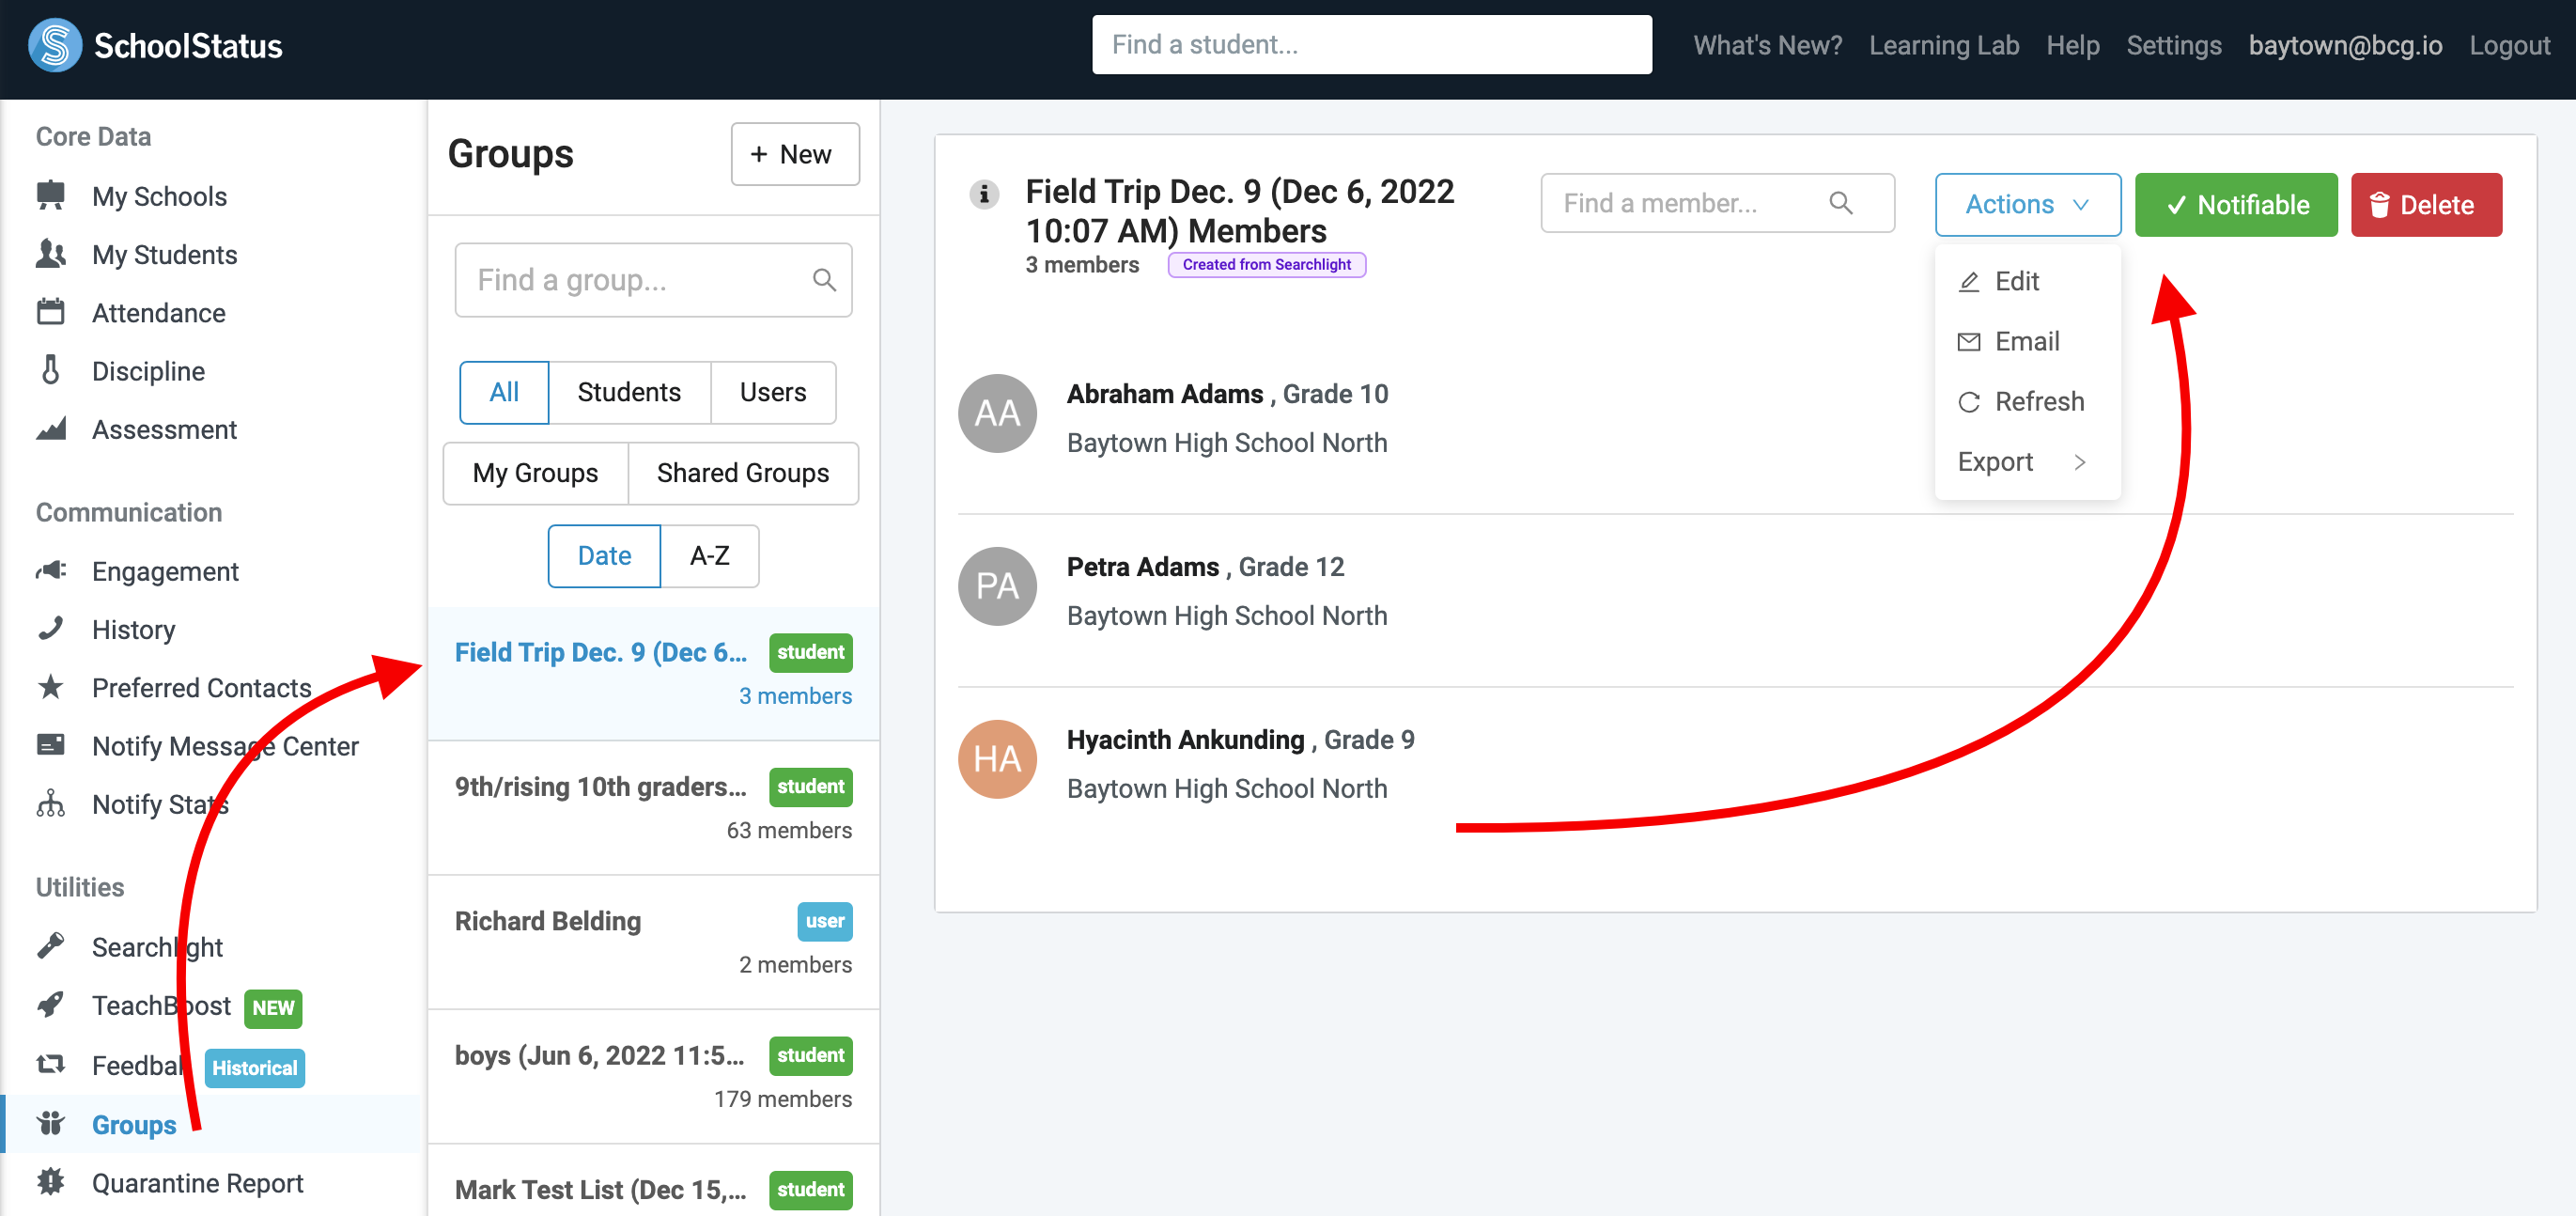Viewport: 2576px width, 1216px height.
Task: Expand the Export submenu
Action: 2021,462
